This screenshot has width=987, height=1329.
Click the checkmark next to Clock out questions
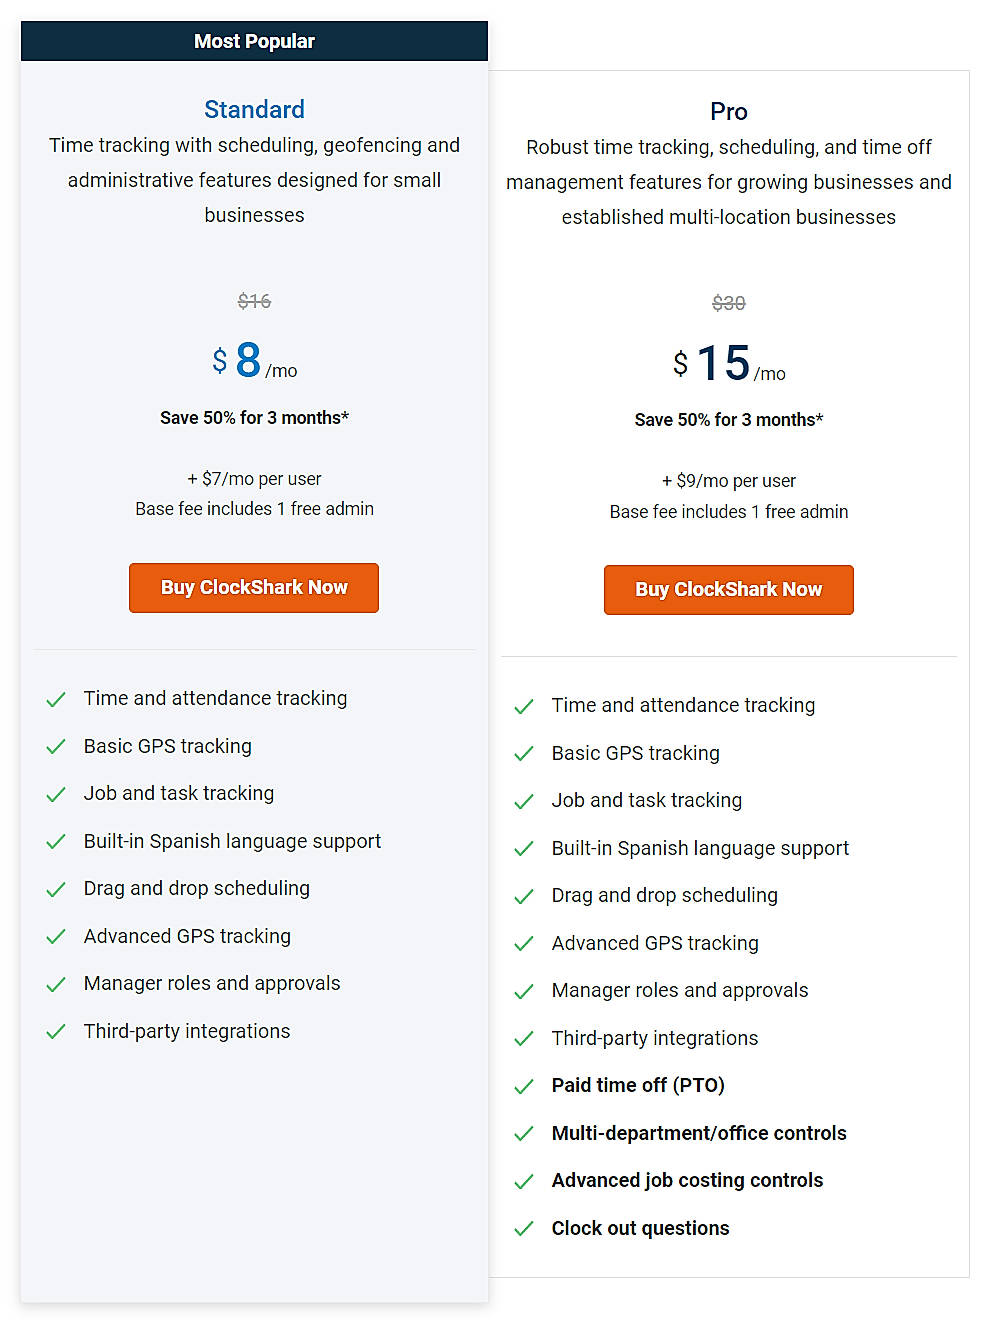tap(524, 1228)
